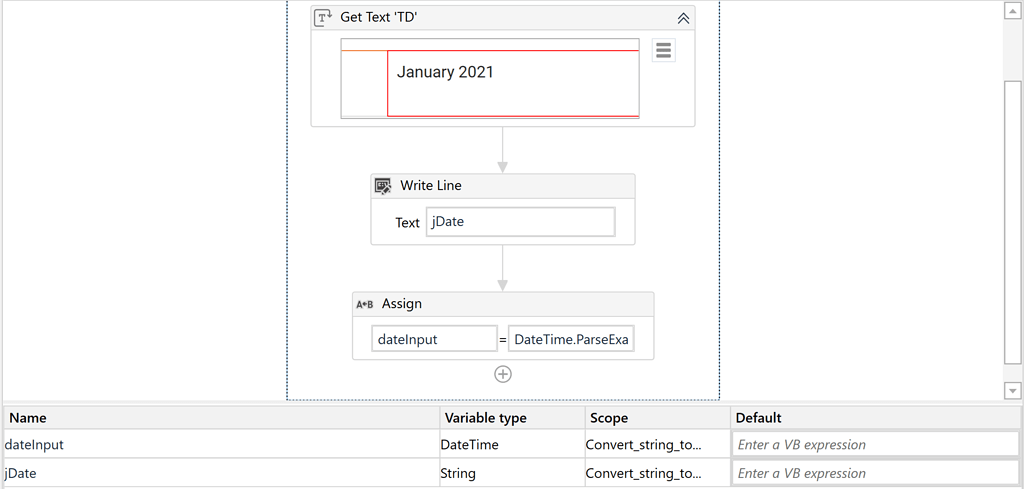Viewport: 1024px width, 489px height.
Task: Open the Get Text options hamburger menu
Action: [663, 51]
